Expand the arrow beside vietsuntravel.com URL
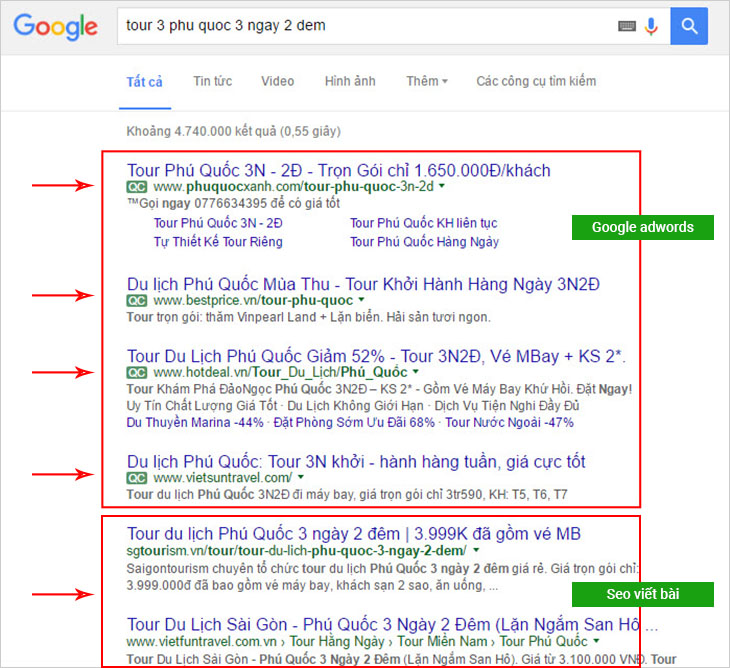This screenshot has height=668, width=730. [x=301, y=477]
